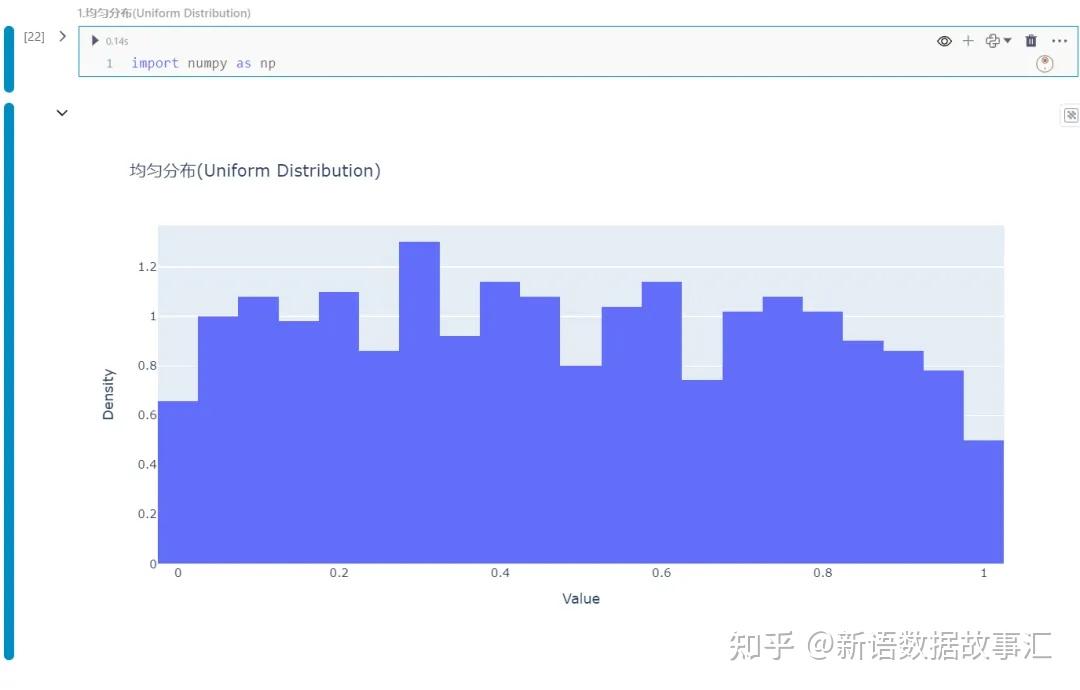The image size is (1080, 690).
Task: Click the chart tool icon beside the output
Action: click(x=1070, y=115)
